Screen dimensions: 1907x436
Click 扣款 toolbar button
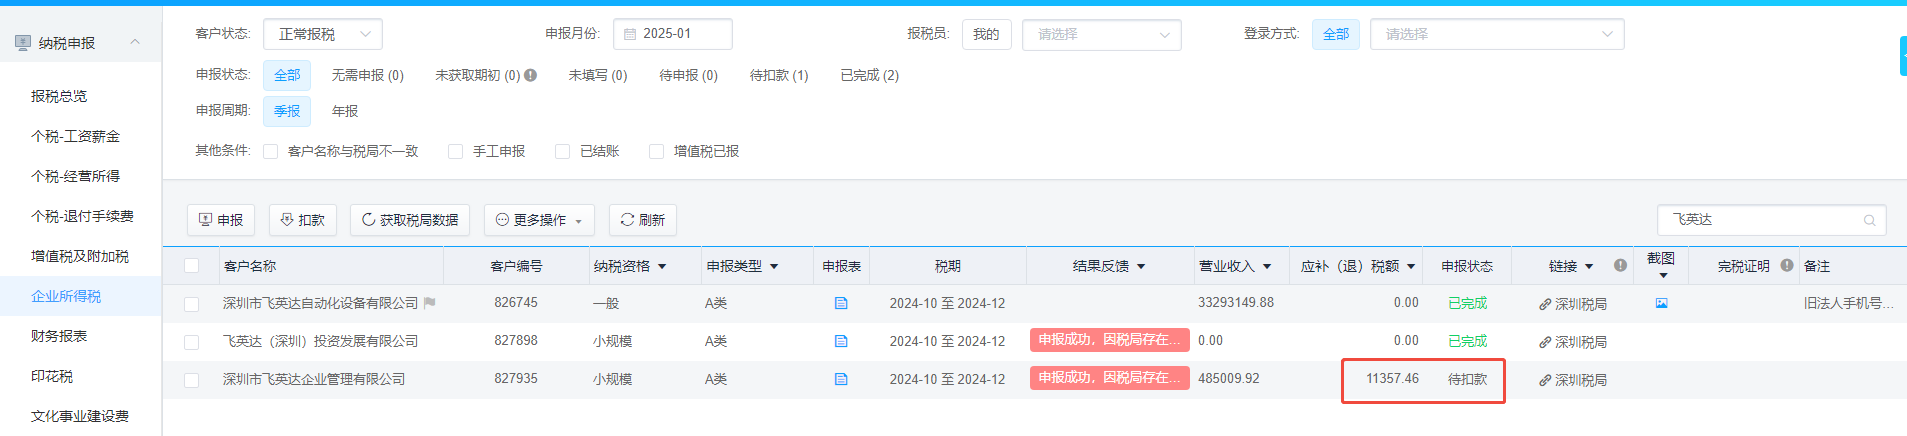tap(303, 220)
